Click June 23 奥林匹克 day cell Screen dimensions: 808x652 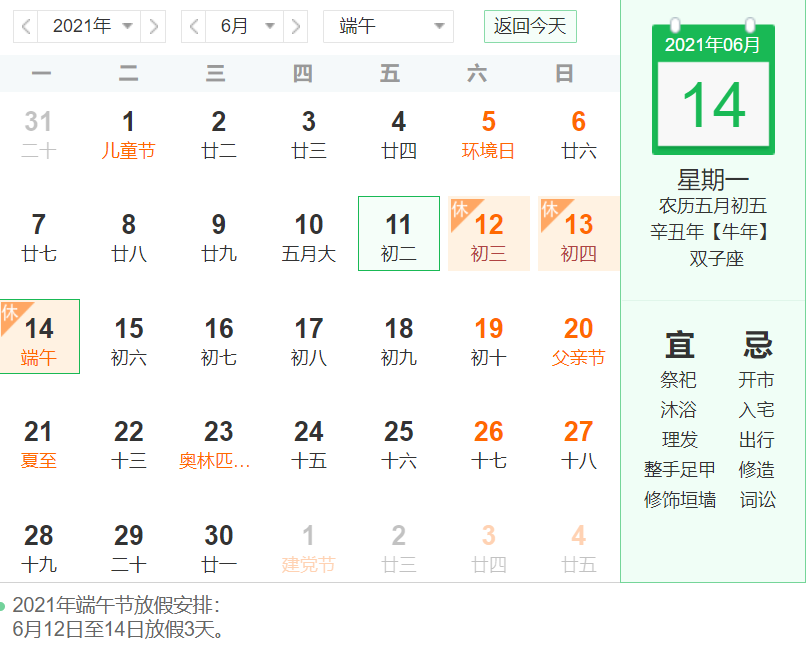pyautogui.click(x=218, y=444)
